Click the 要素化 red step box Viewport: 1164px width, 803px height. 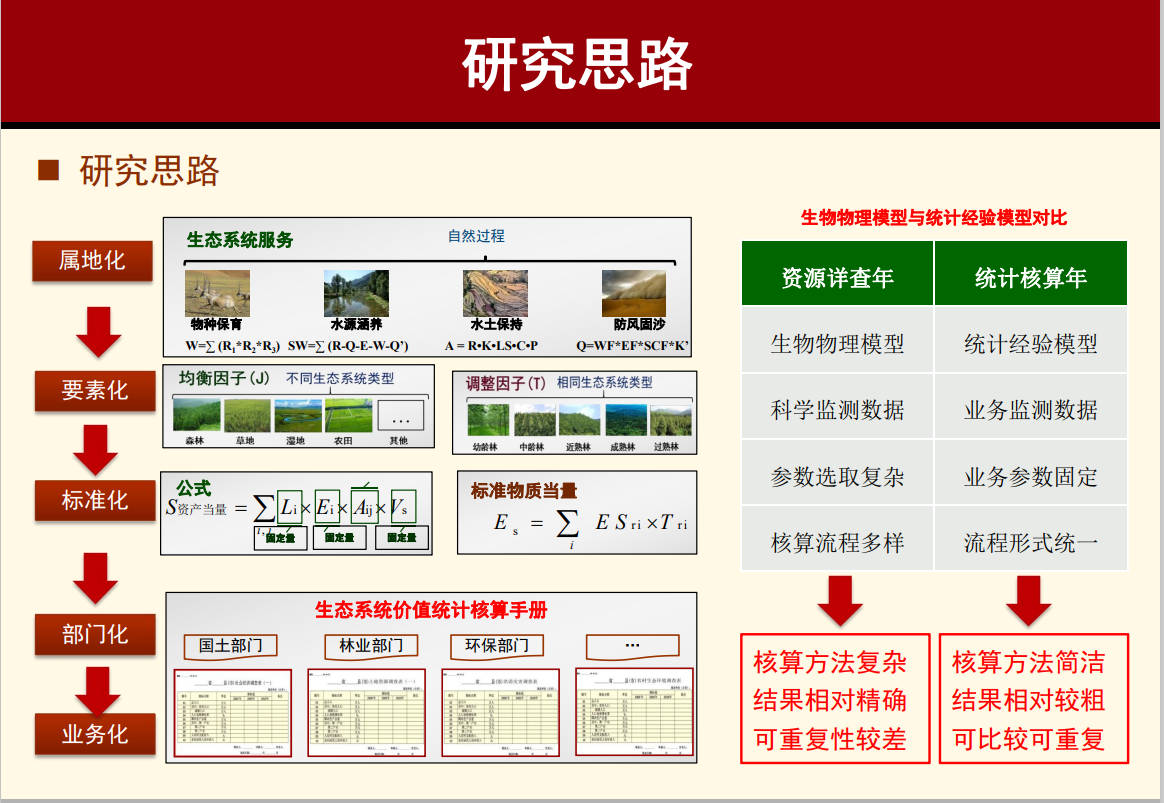coord(95,390)
